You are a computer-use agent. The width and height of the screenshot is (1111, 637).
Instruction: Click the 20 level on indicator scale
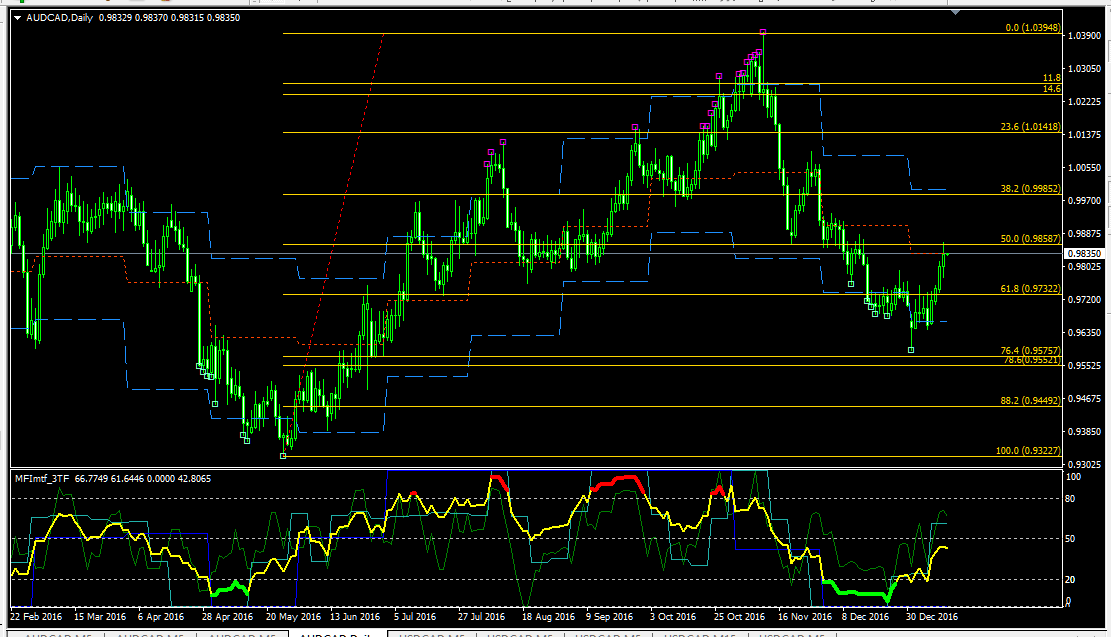(1071, 580)
